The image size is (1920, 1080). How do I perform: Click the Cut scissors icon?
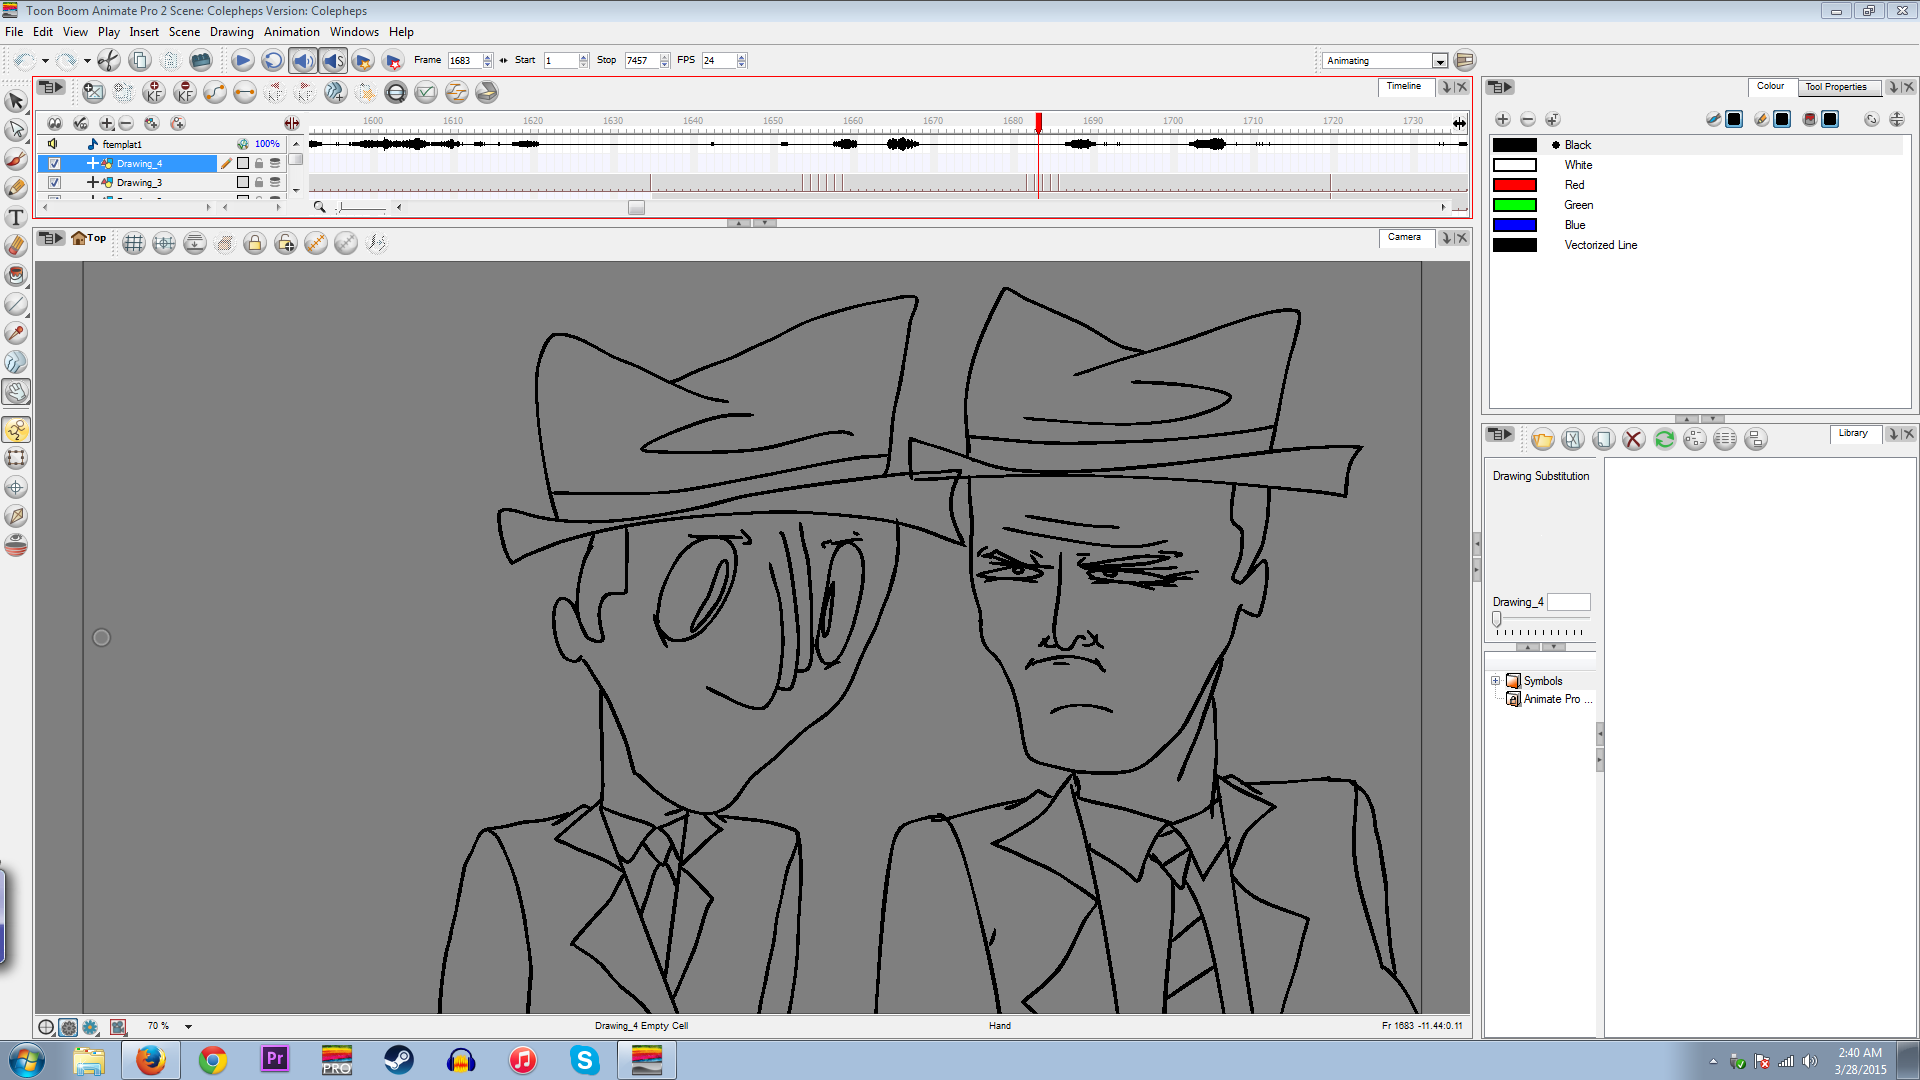109,60
